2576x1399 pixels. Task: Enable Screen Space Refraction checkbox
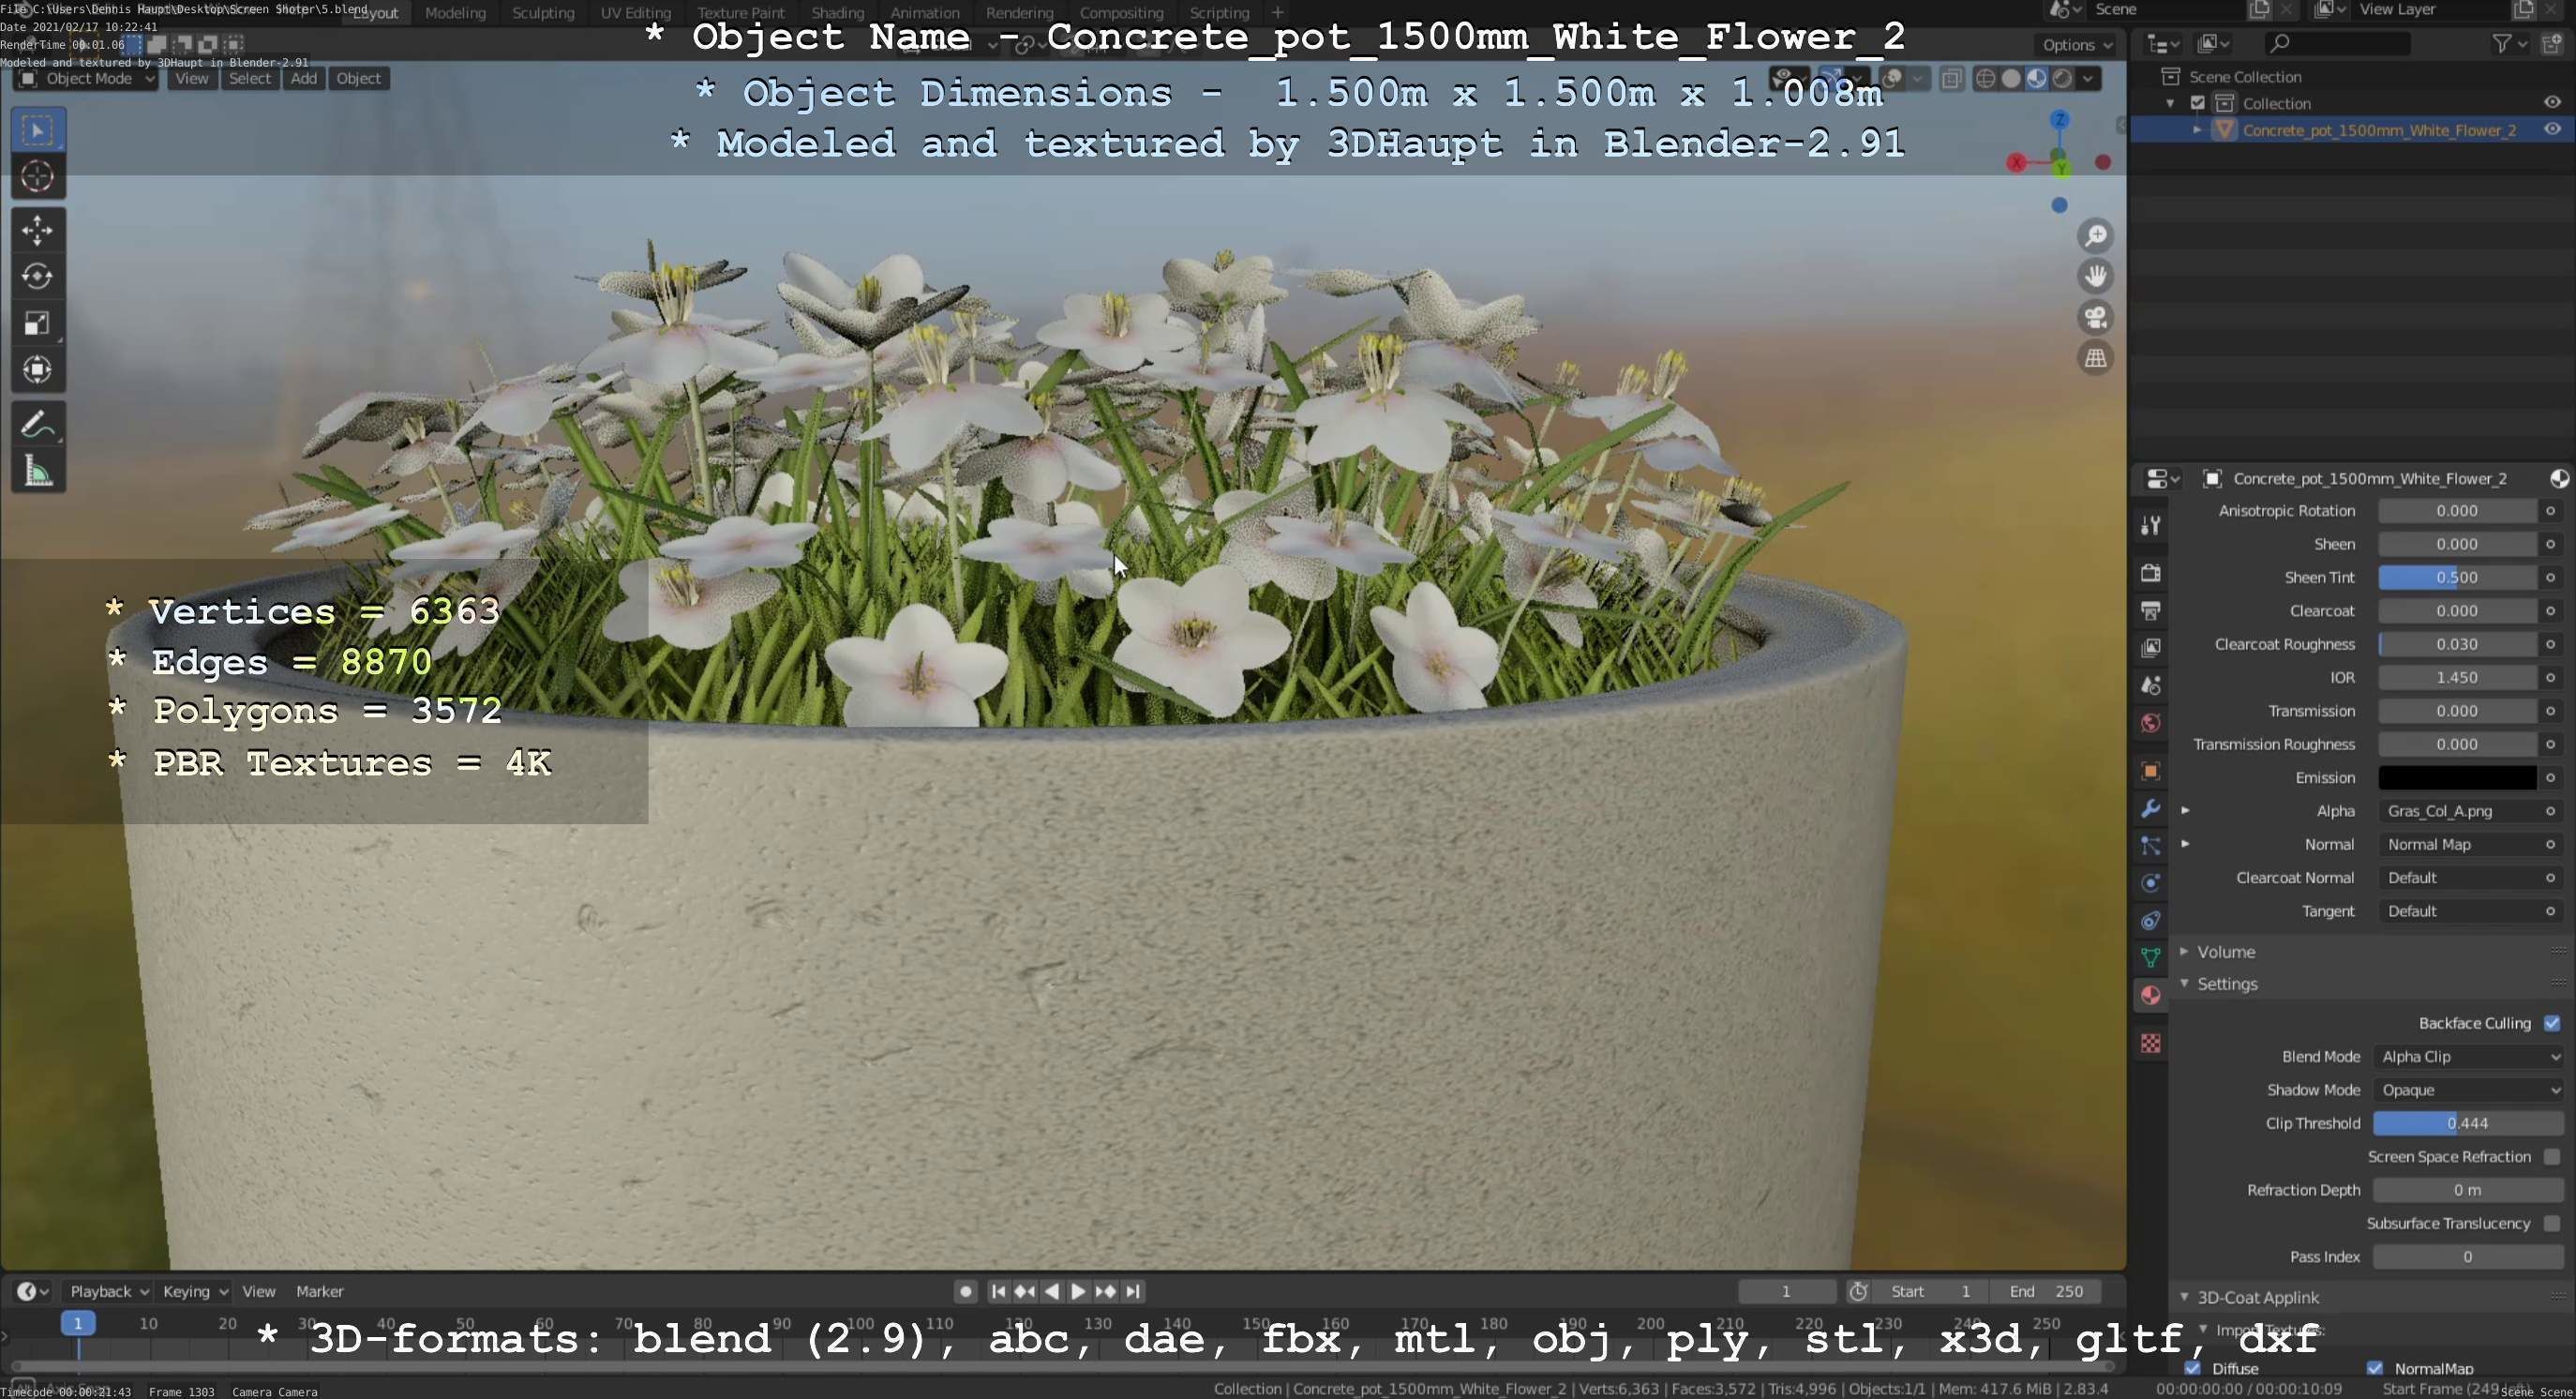pyautogui.click(x=2552, y=1157)
